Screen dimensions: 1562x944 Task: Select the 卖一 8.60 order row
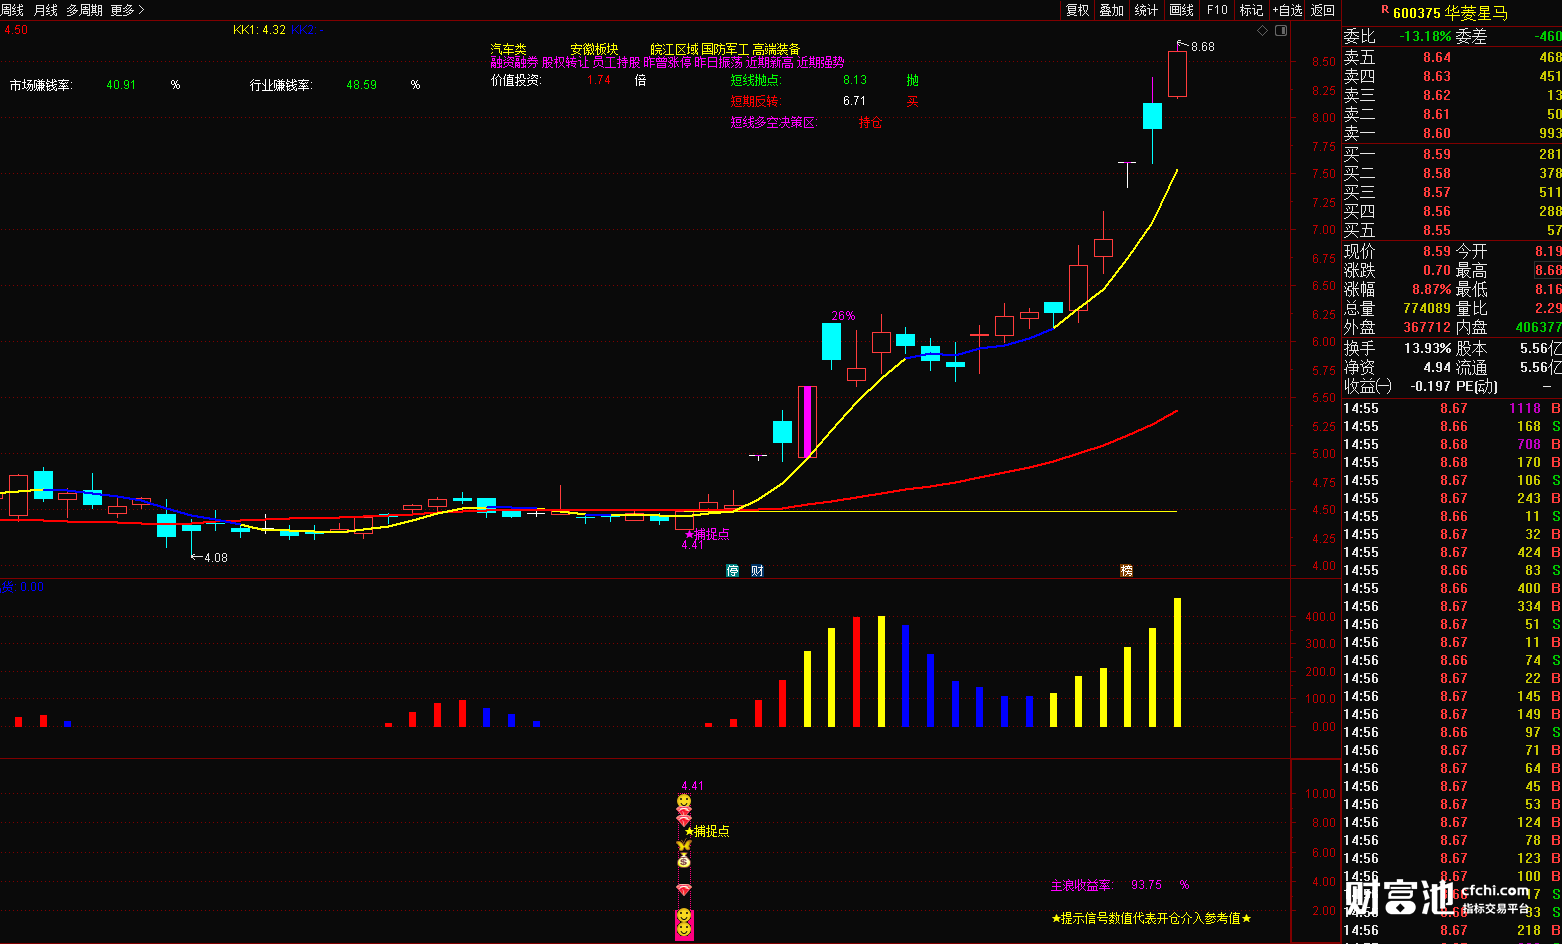coord(1452,134)
